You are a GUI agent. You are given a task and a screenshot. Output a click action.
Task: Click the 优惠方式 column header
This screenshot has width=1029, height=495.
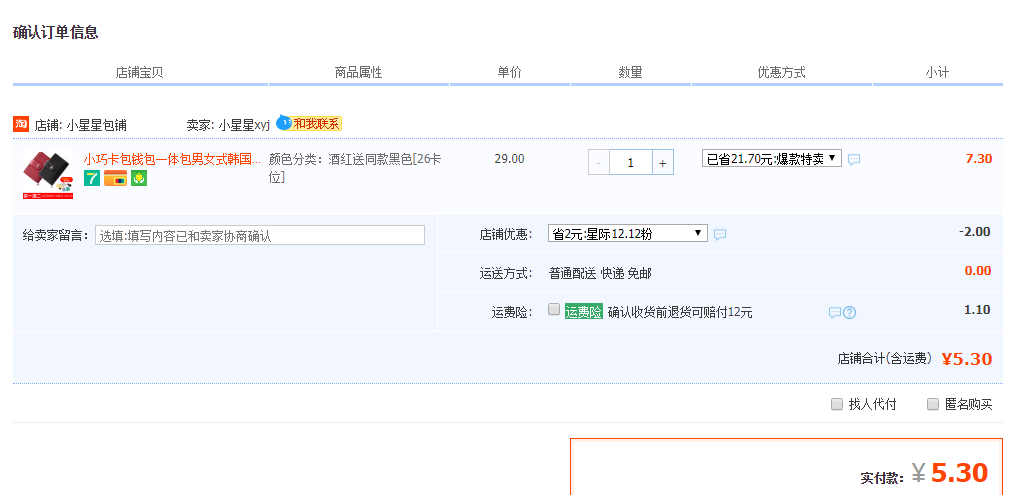pyautogui.click(x=782, y=72)
